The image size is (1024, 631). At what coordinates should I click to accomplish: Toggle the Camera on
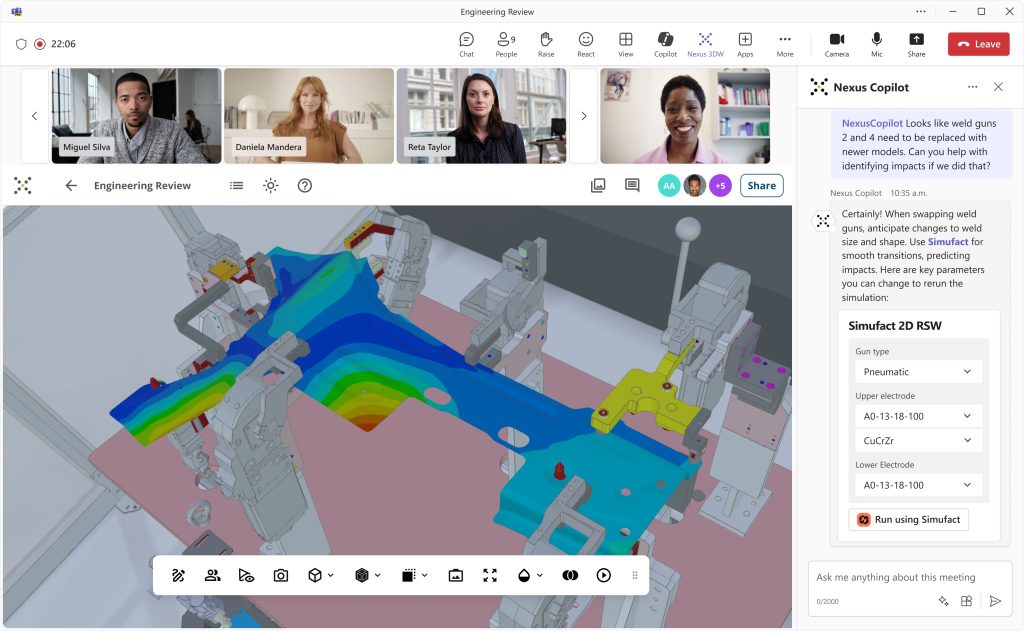point(837,43)
